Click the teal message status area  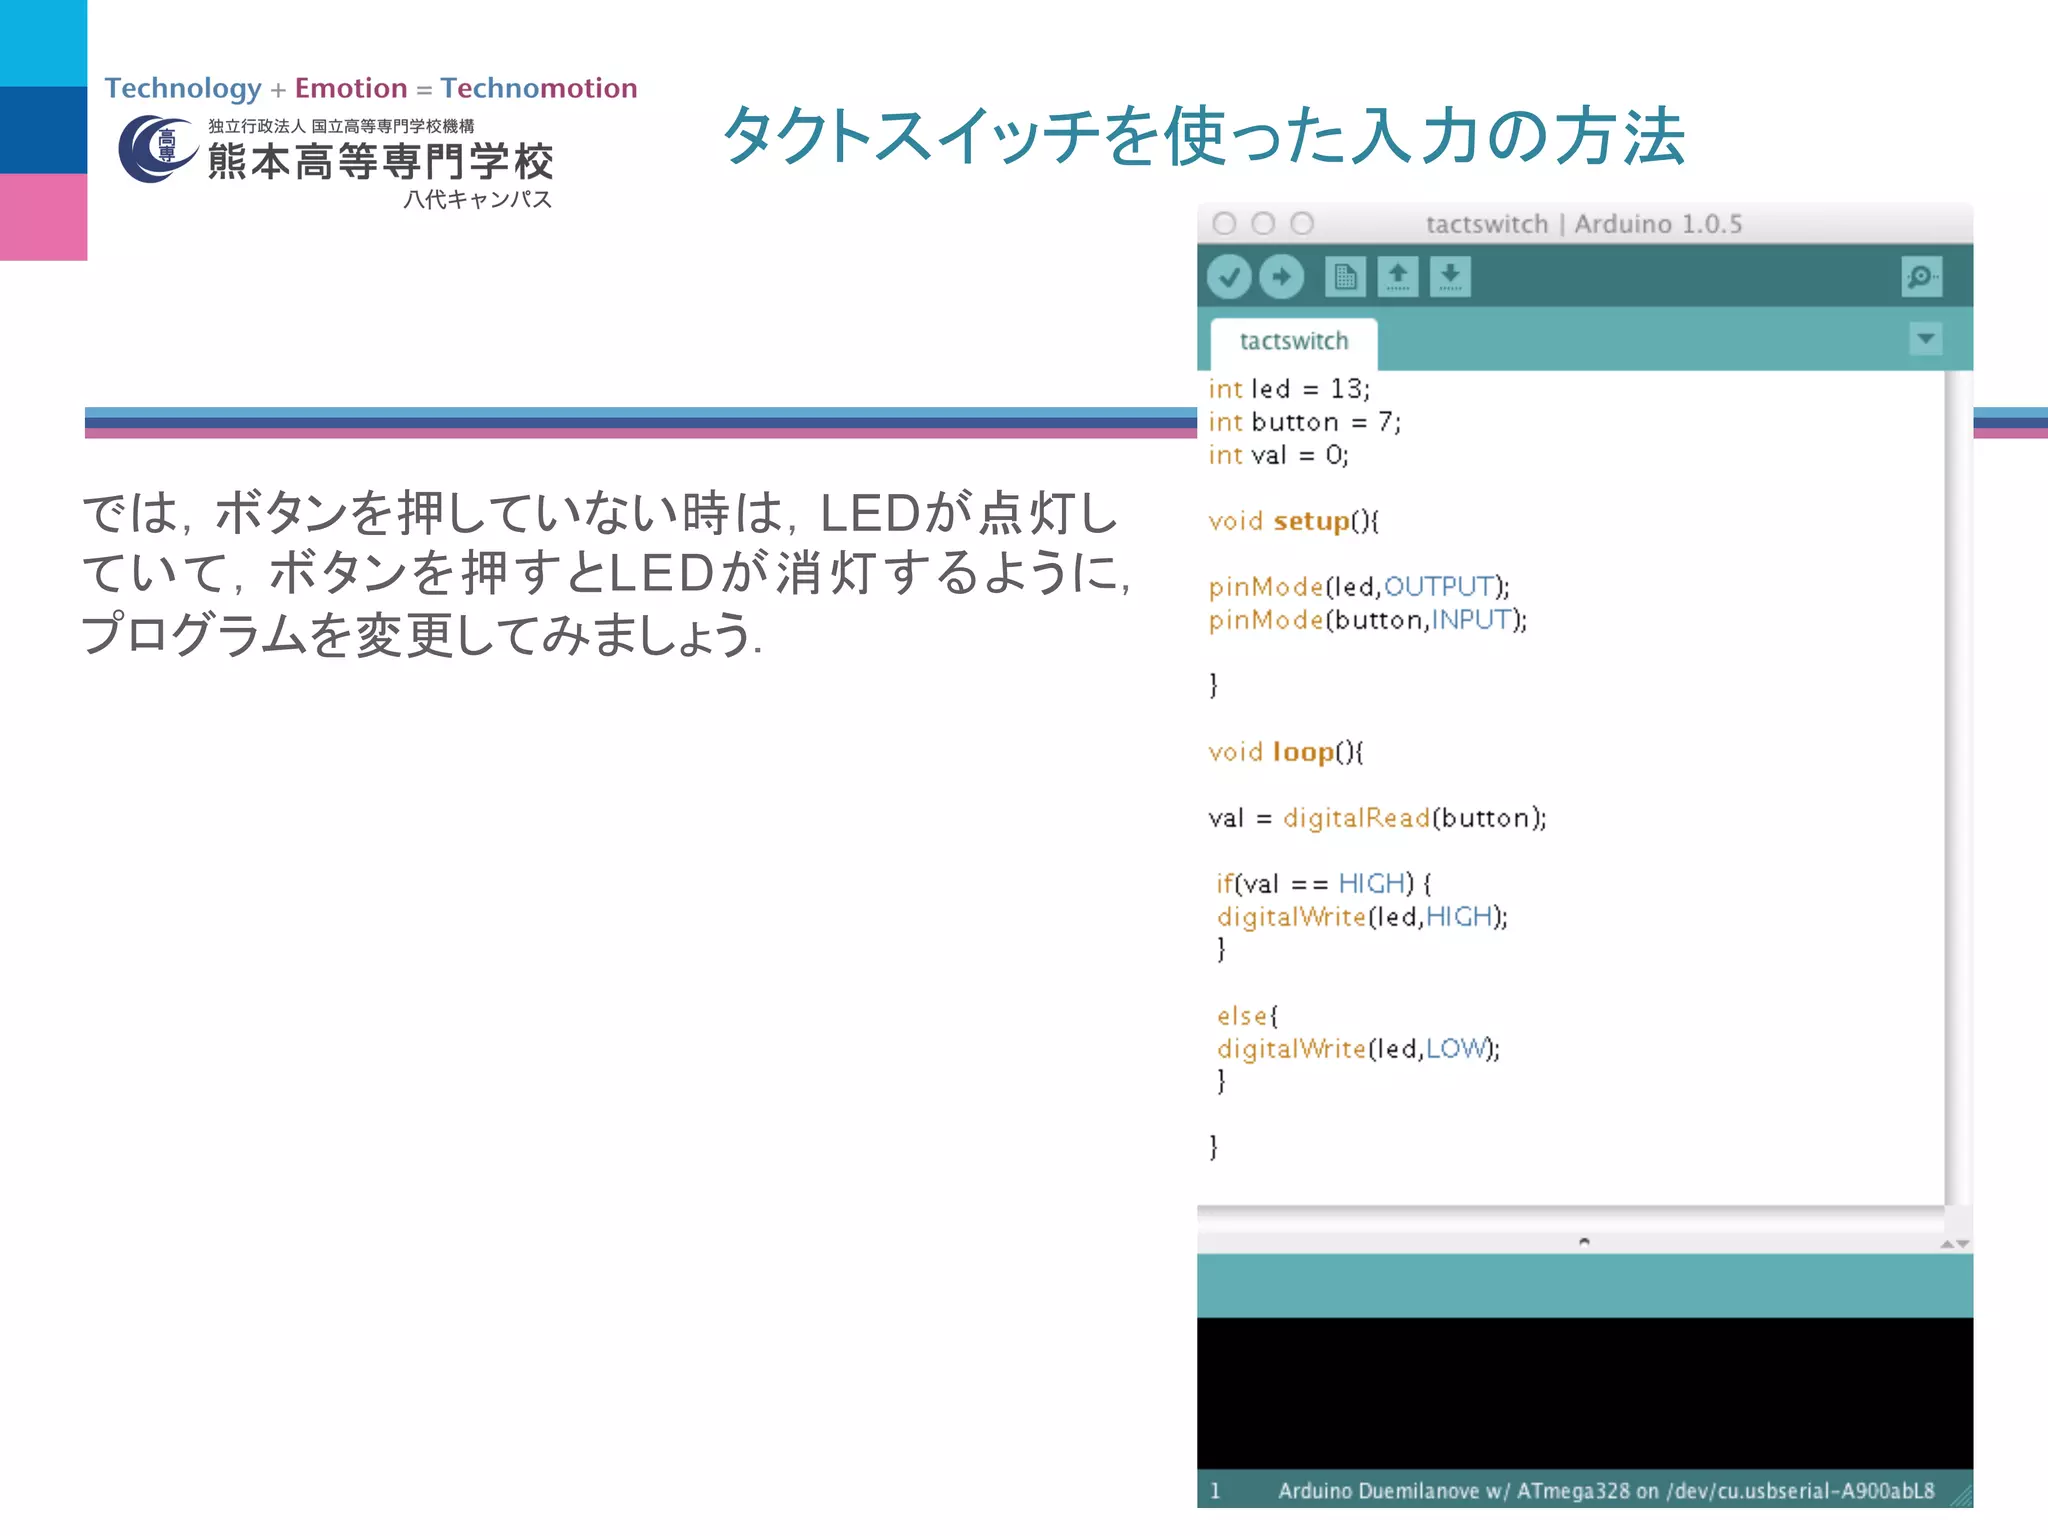pos(1584,1285)
